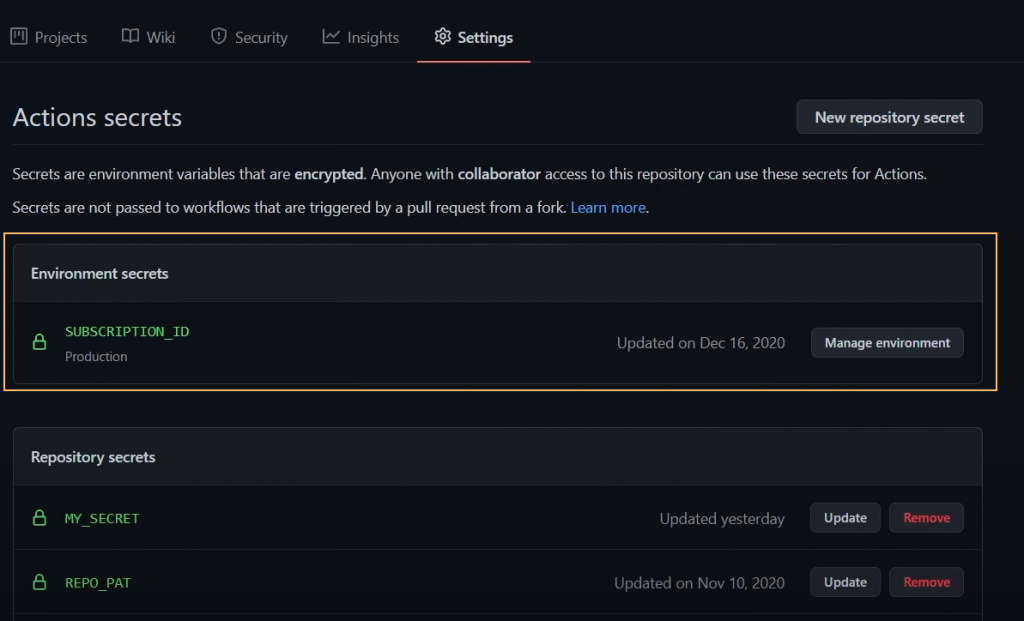1024x621 pixels.
Task: Update the MY_SECRET secret
Action: coord(845,518)
